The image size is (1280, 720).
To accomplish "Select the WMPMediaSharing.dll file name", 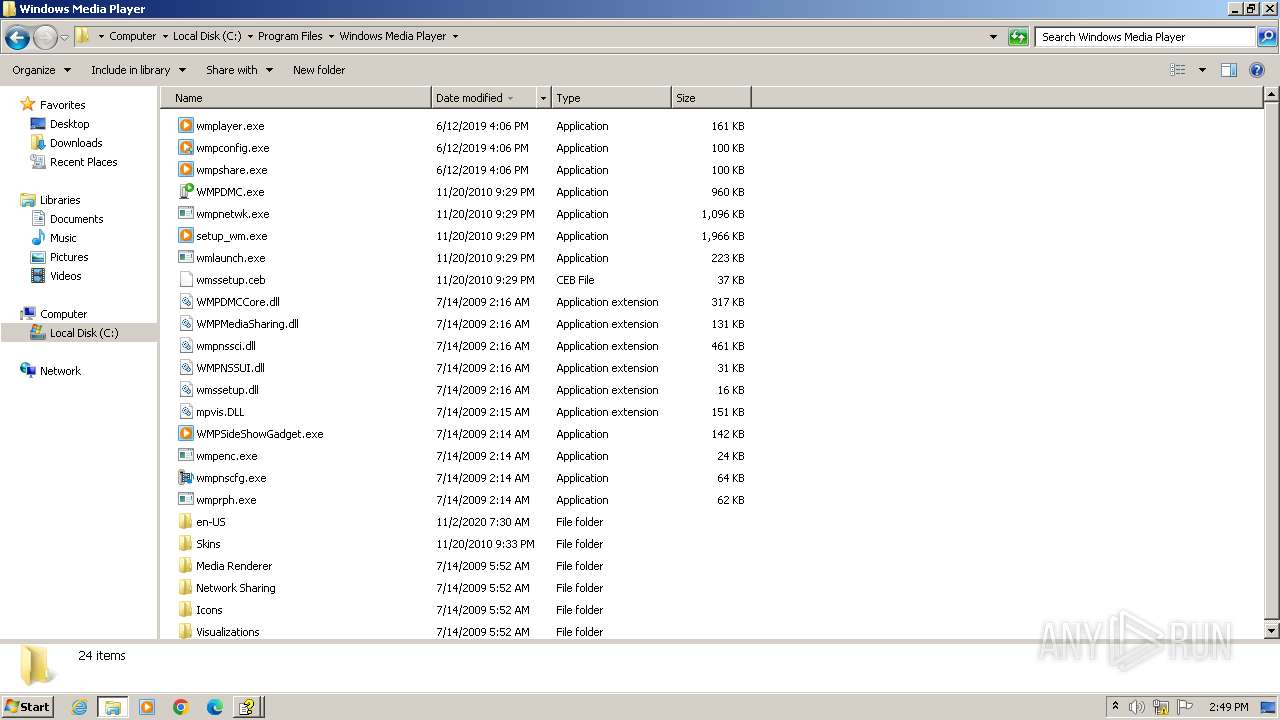I will [247, 324].
